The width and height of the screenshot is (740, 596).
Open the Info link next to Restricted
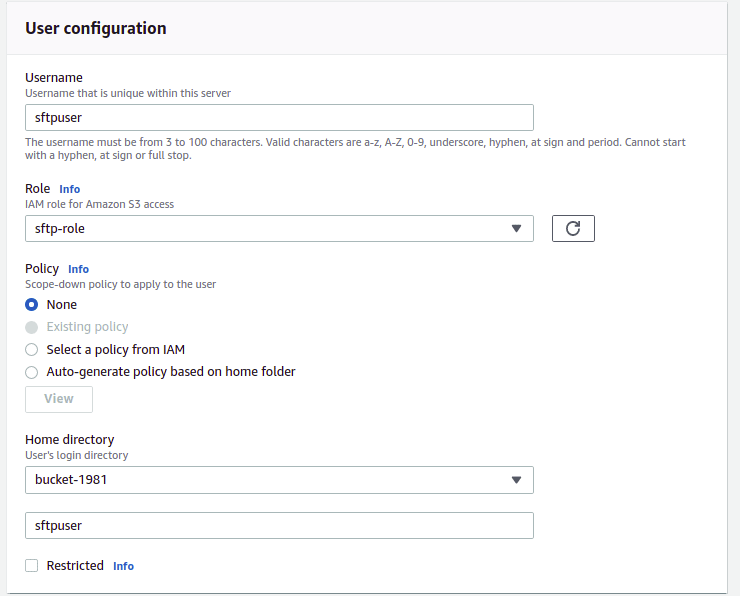[x=123, y=566]
